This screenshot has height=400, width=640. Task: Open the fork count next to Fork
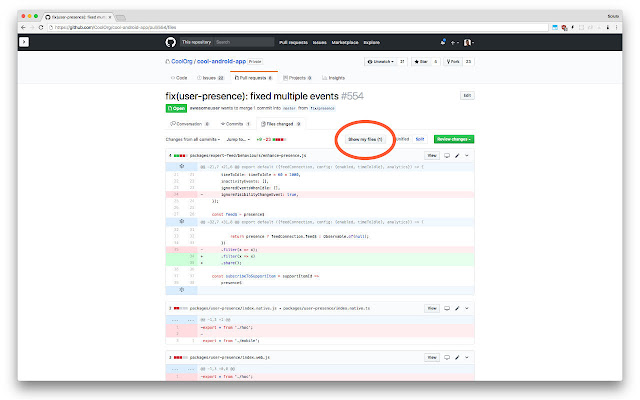coord(468,62)
